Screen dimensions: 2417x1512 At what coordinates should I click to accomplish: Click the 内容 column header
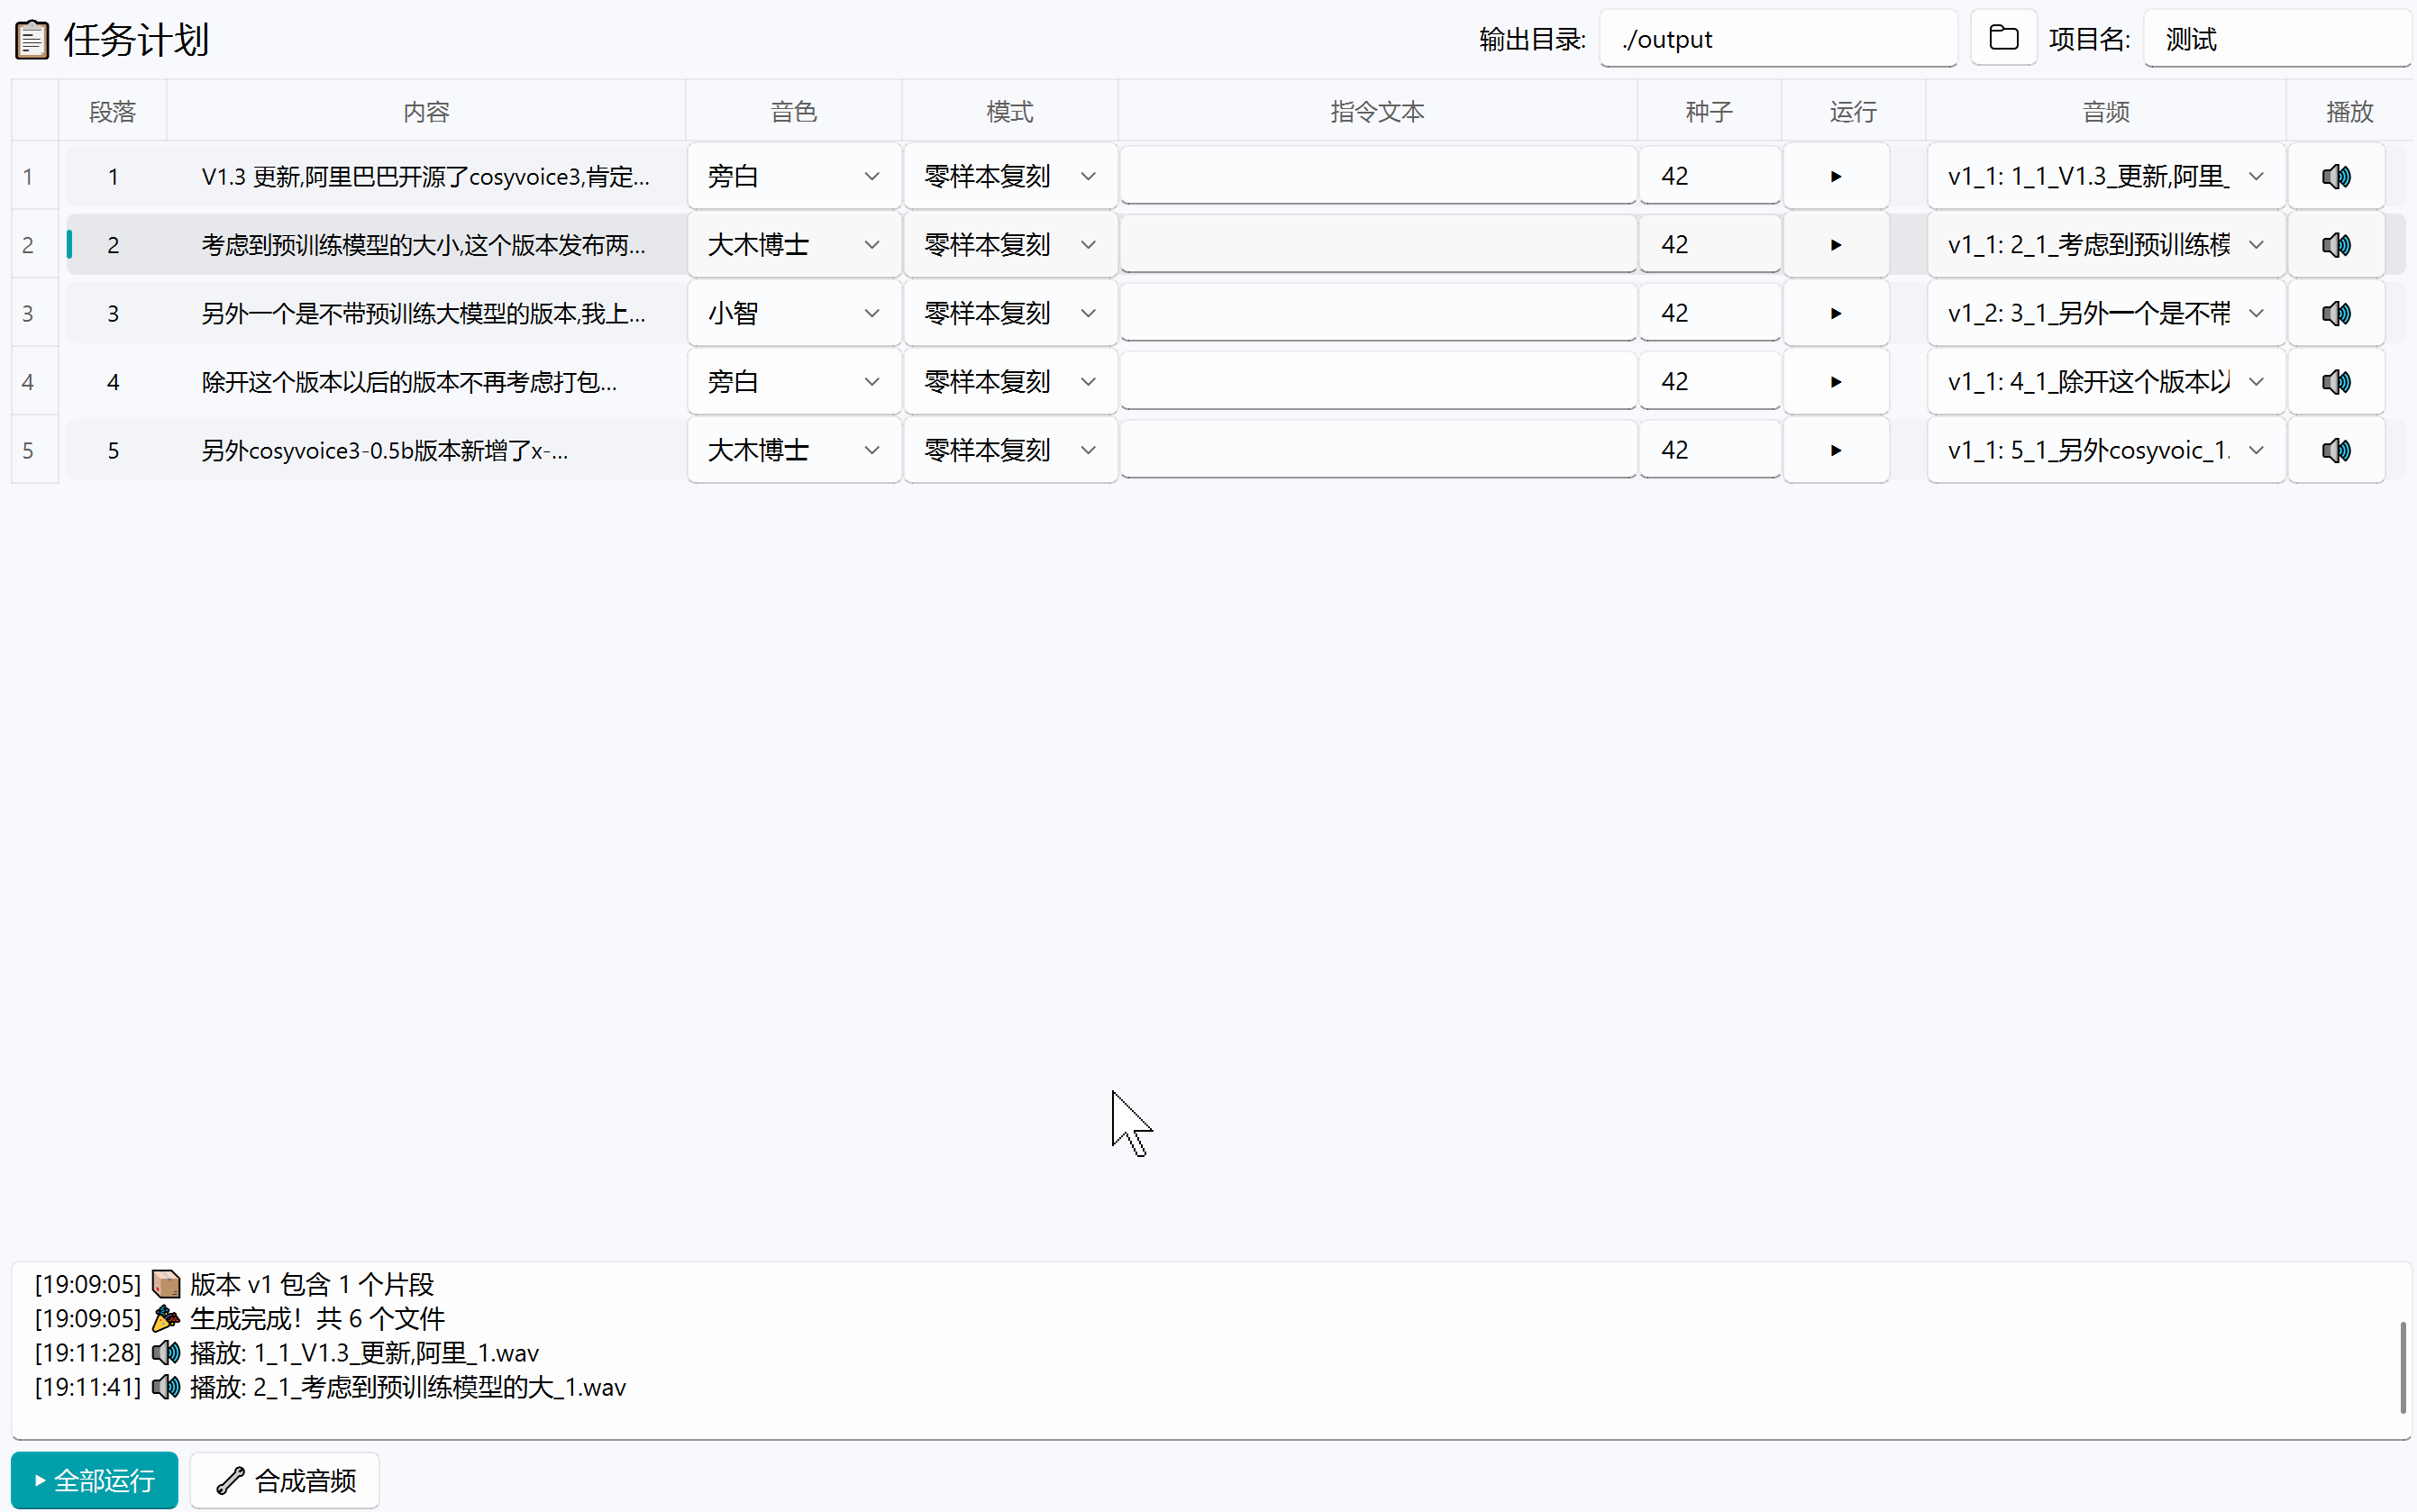click(x=426, y=112)
